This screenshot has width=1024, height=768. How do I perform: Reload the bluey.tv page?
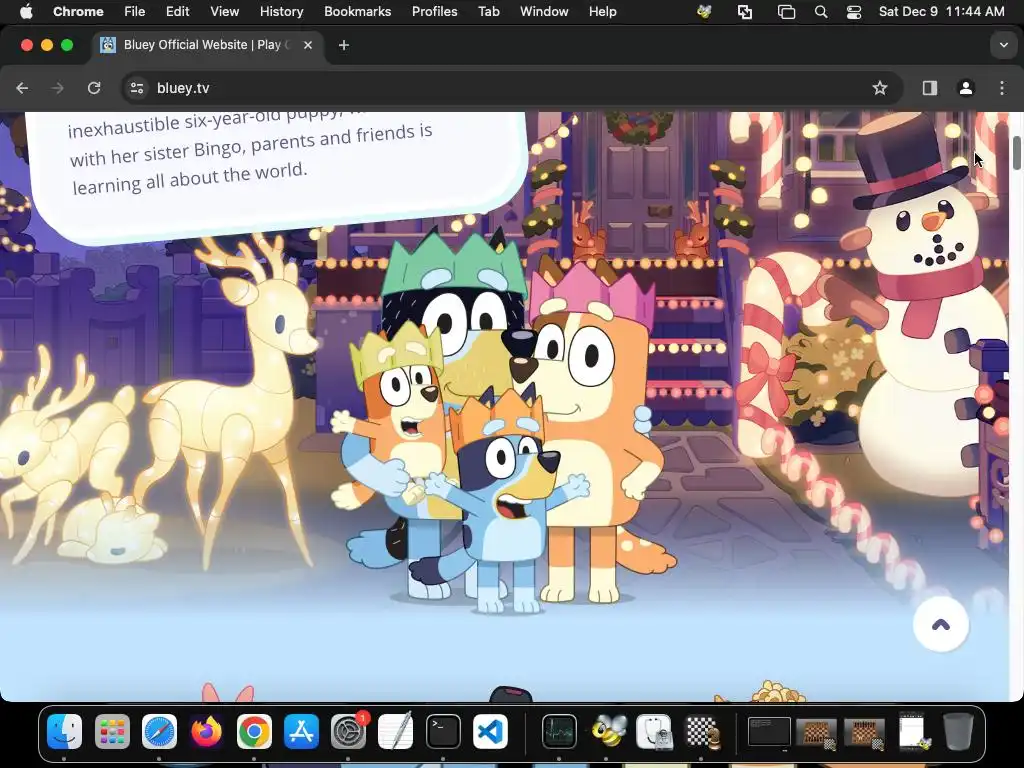coord(94,88)
